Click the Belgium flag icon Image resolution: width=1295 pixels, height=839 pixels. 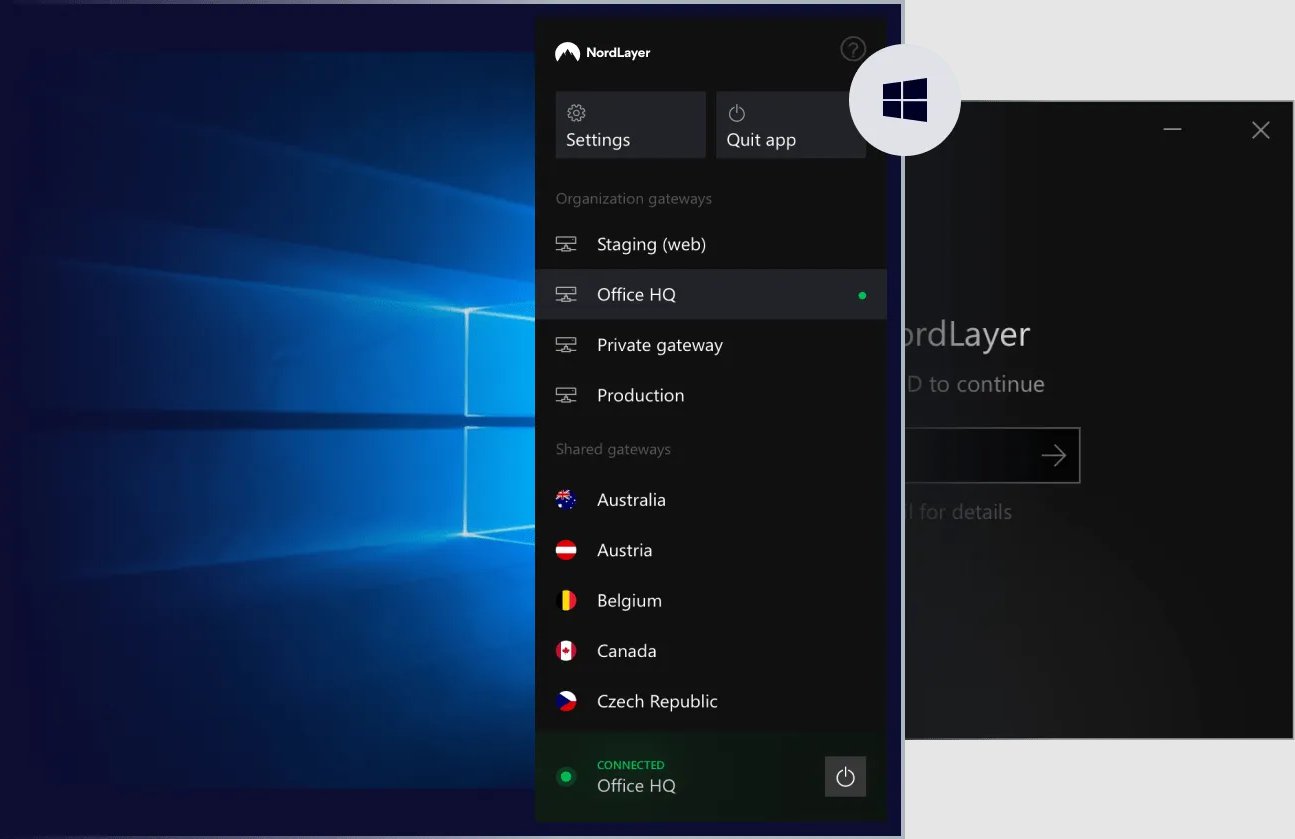click(566, 601)
